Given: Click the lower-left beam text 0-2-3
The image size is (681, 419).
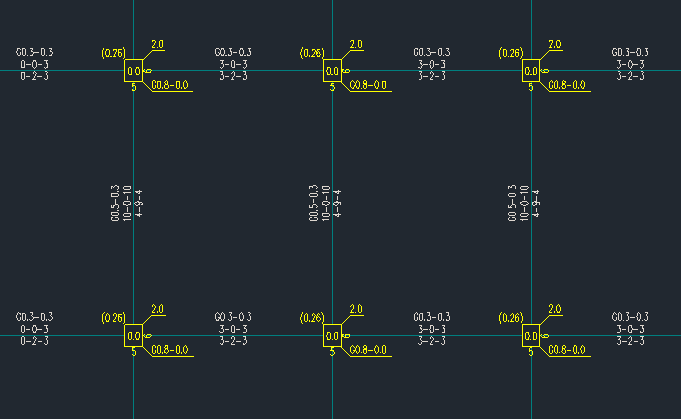Looking at the screenshot, I should click(x=35, y=341).
